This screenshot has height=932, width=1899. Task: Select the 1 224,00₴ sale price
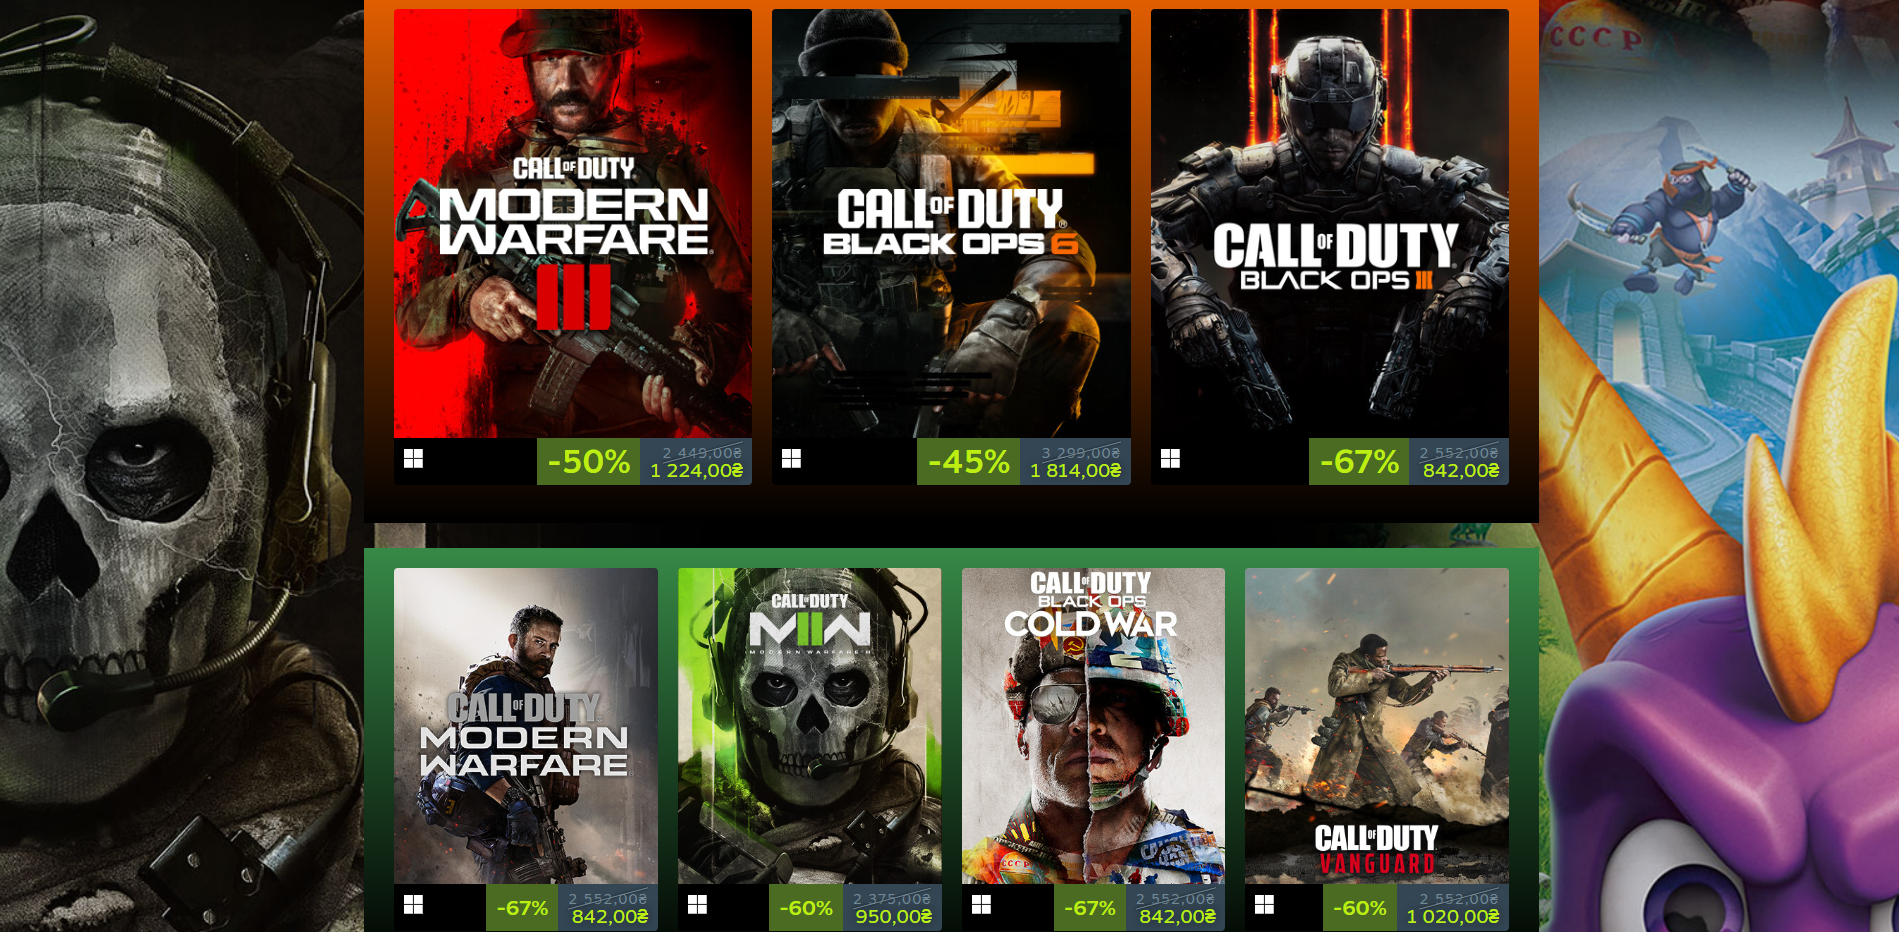[697, 471]
